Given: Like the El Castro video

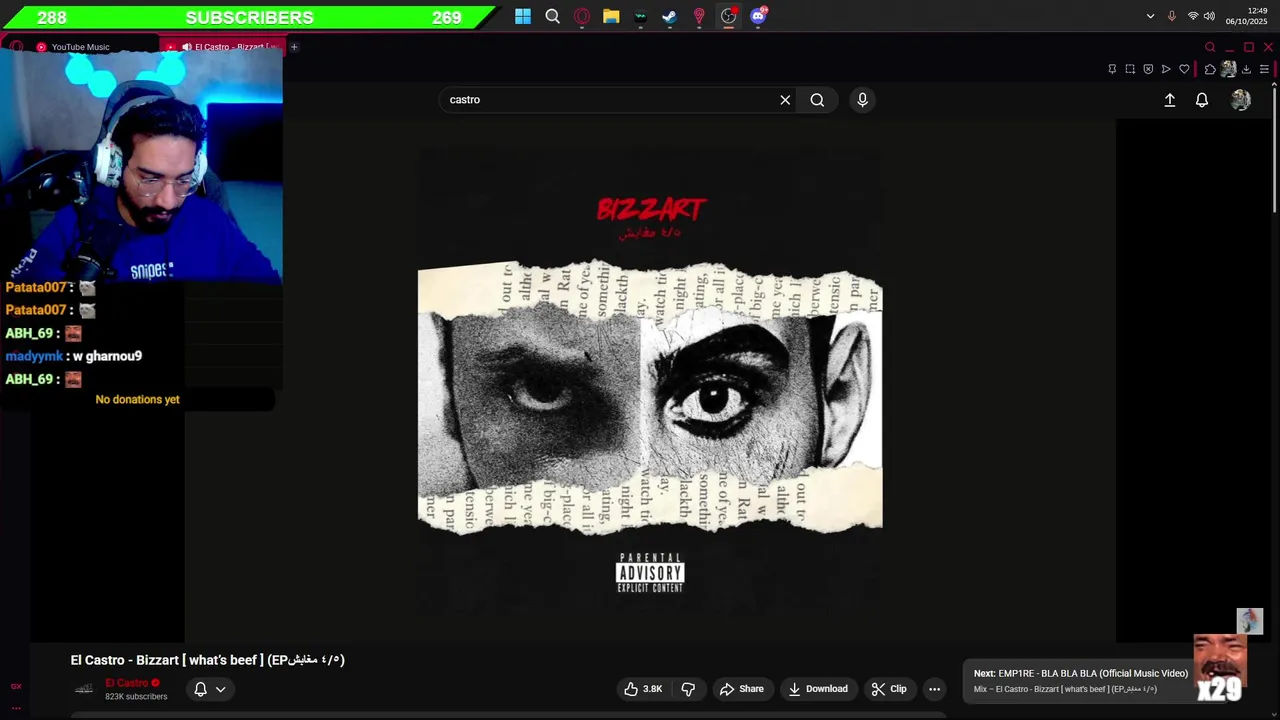Looking at the screenshot, I should click(643, 689).
